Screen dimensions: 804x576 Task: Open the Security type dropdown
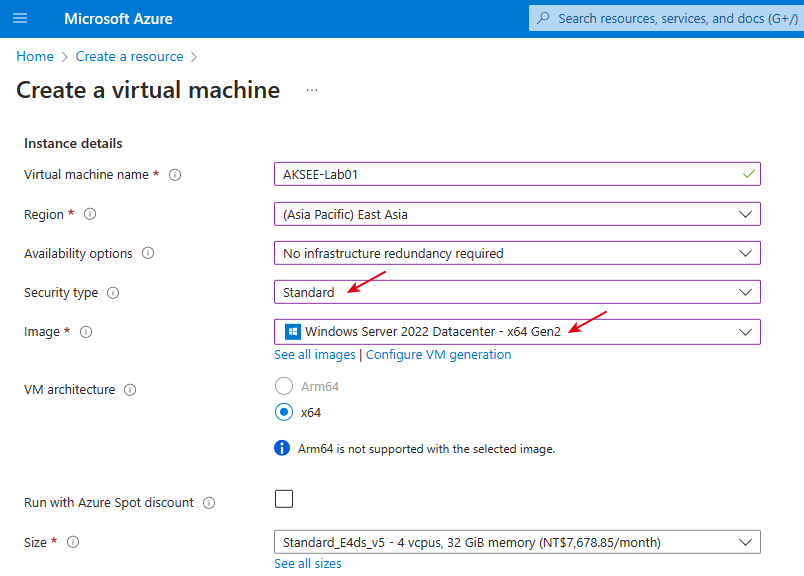[x=517, y=292]
